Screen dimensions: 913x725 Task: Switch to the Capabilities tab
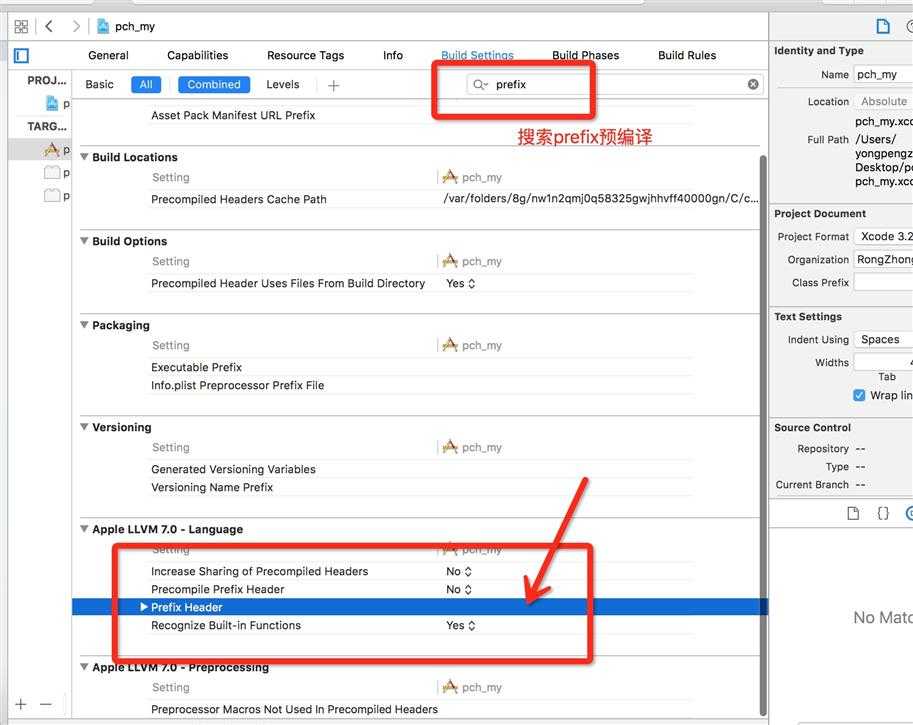(197, 55)
